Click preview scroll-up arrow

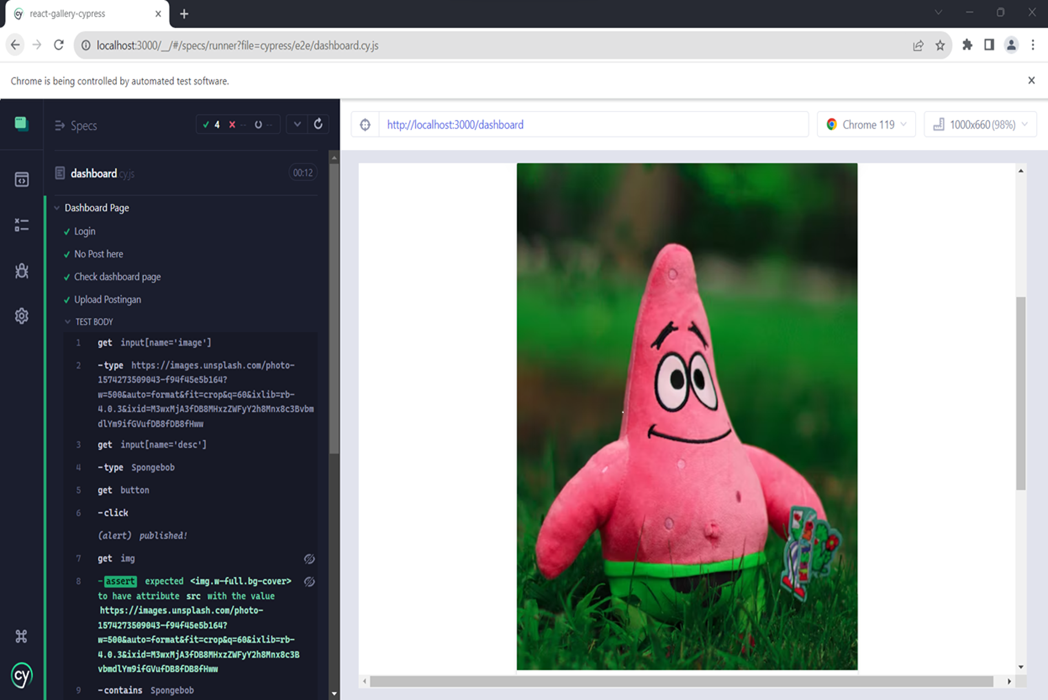tap(1021, 171)
